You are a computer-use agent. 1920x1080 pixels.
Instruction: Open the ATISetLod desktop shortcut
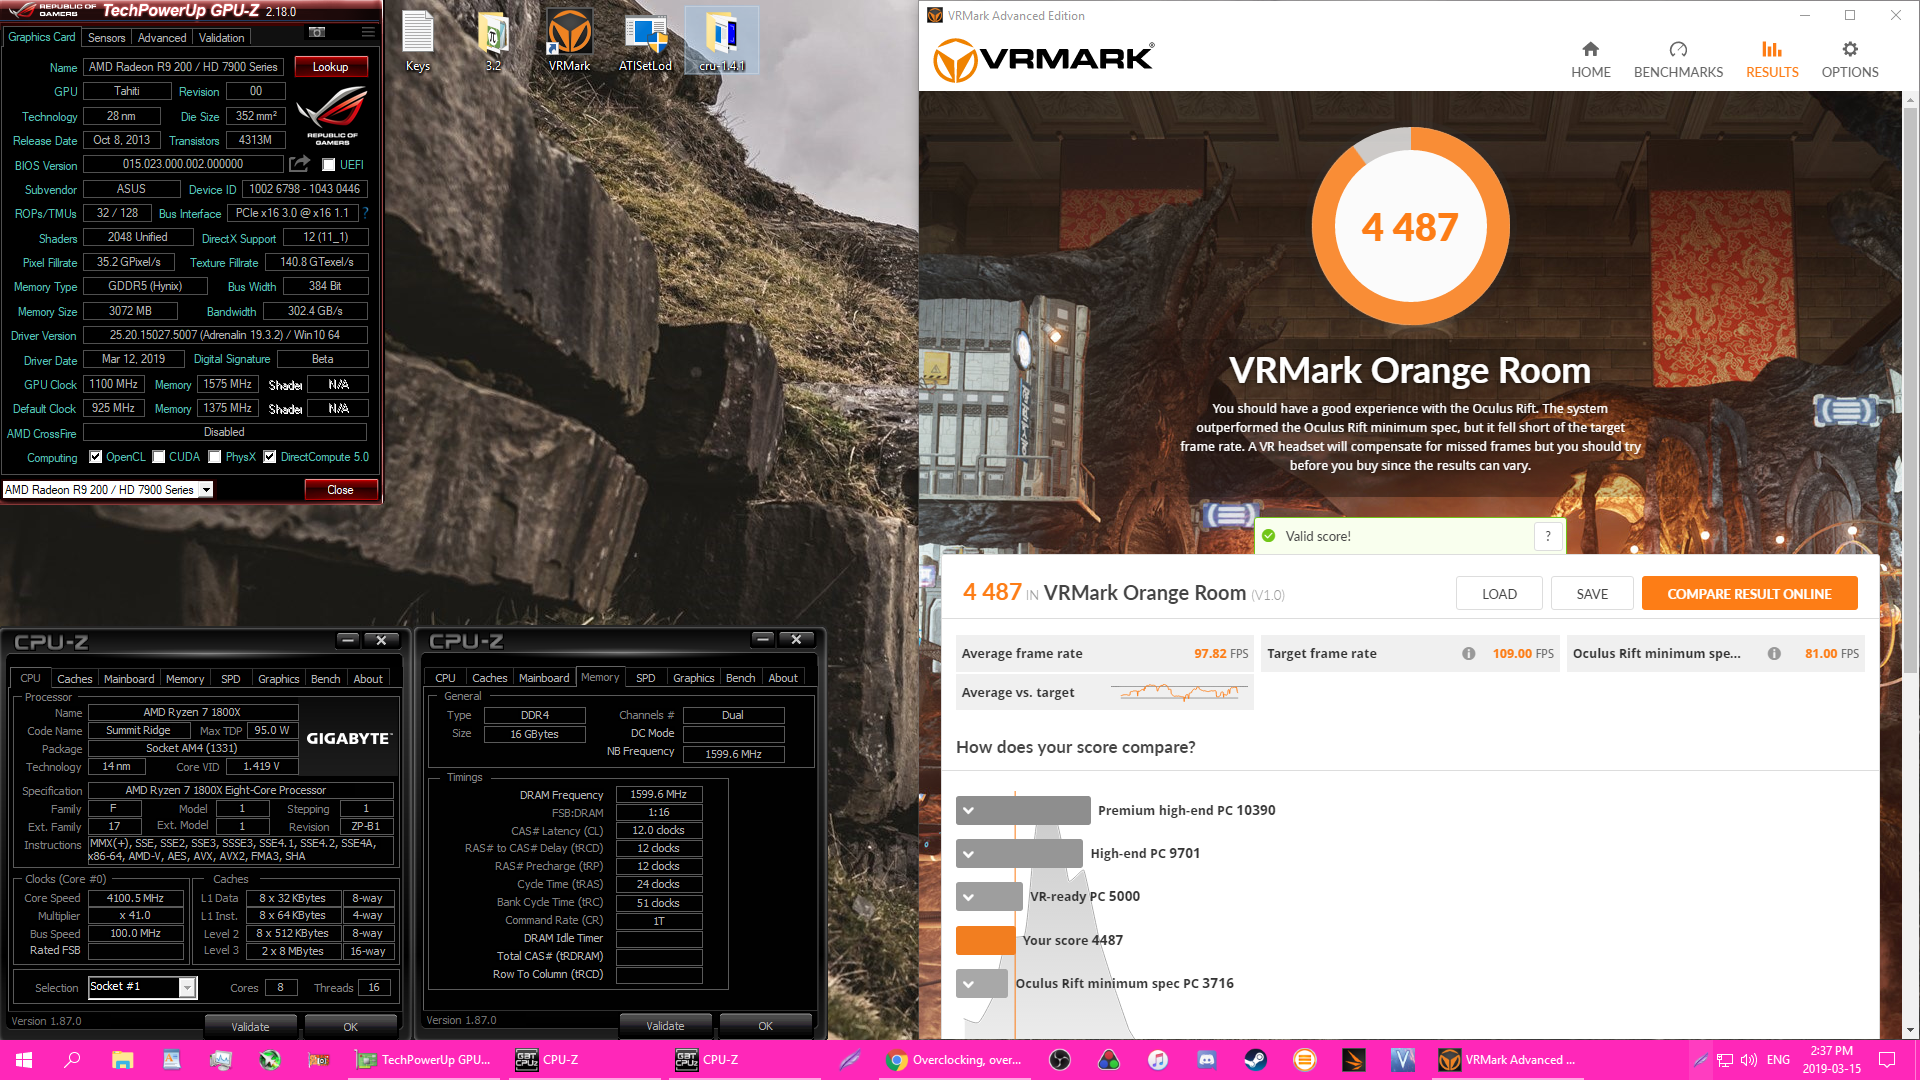(645, 42)
